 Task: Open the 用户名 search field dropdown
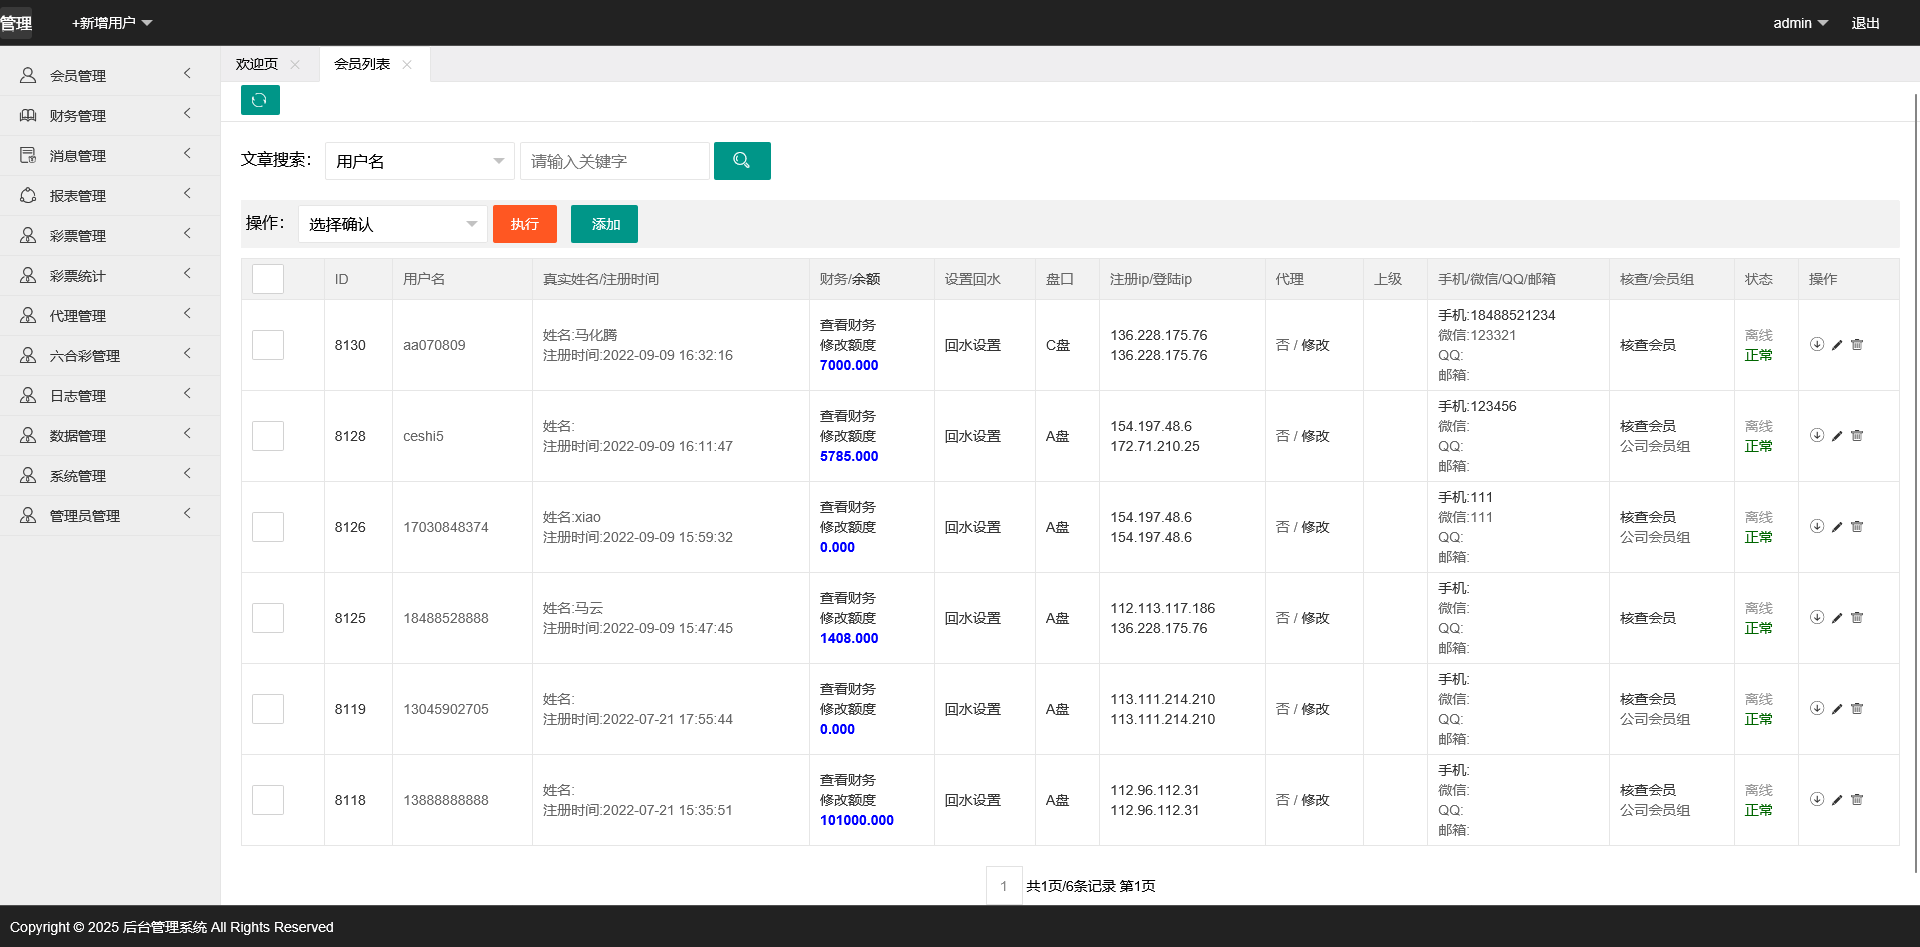(419, 160)
